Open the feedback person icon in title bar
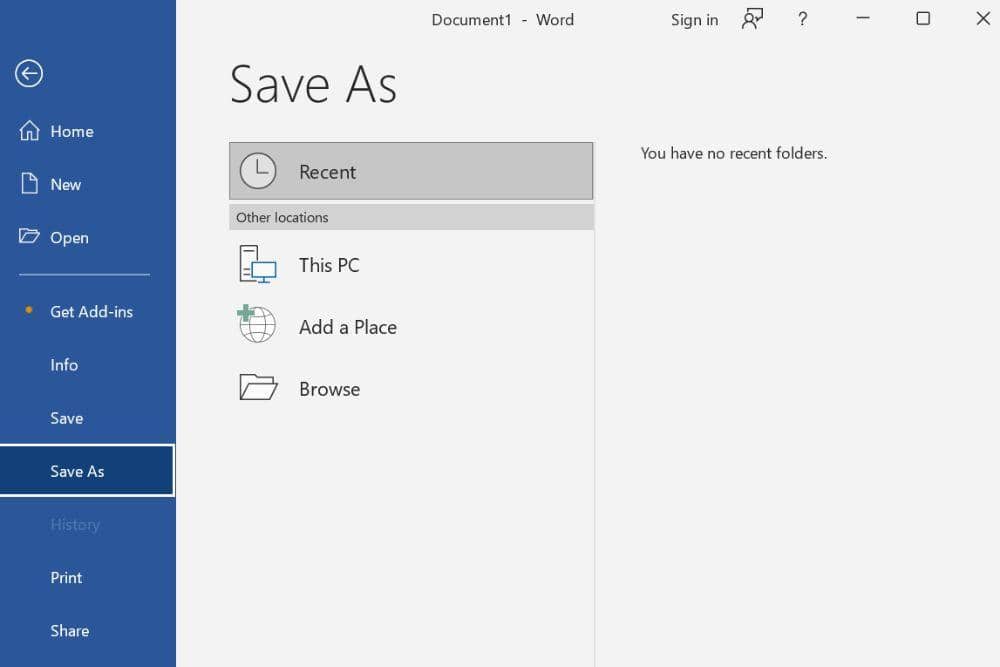The width and height of the screenshot is (1000, 667). pos(752,19)
